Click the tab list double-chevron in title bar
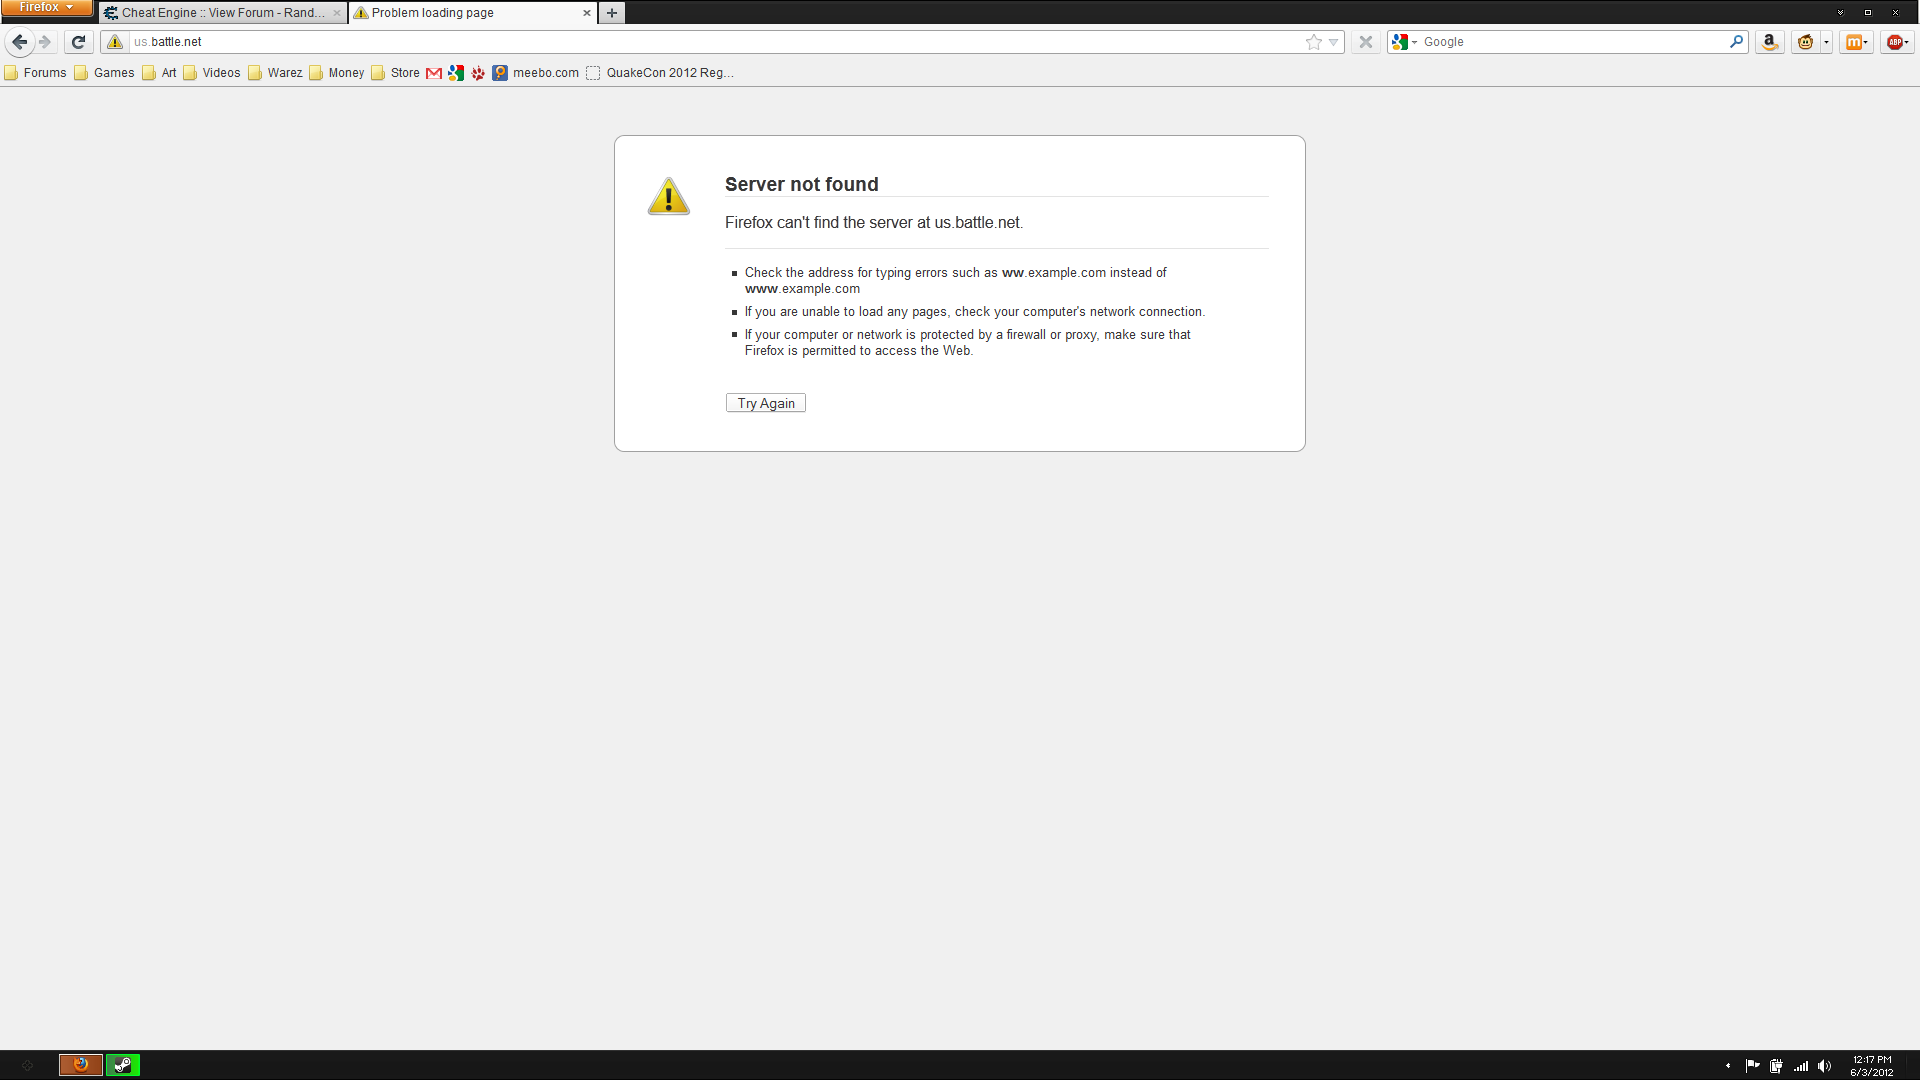 pos(1840,13)
